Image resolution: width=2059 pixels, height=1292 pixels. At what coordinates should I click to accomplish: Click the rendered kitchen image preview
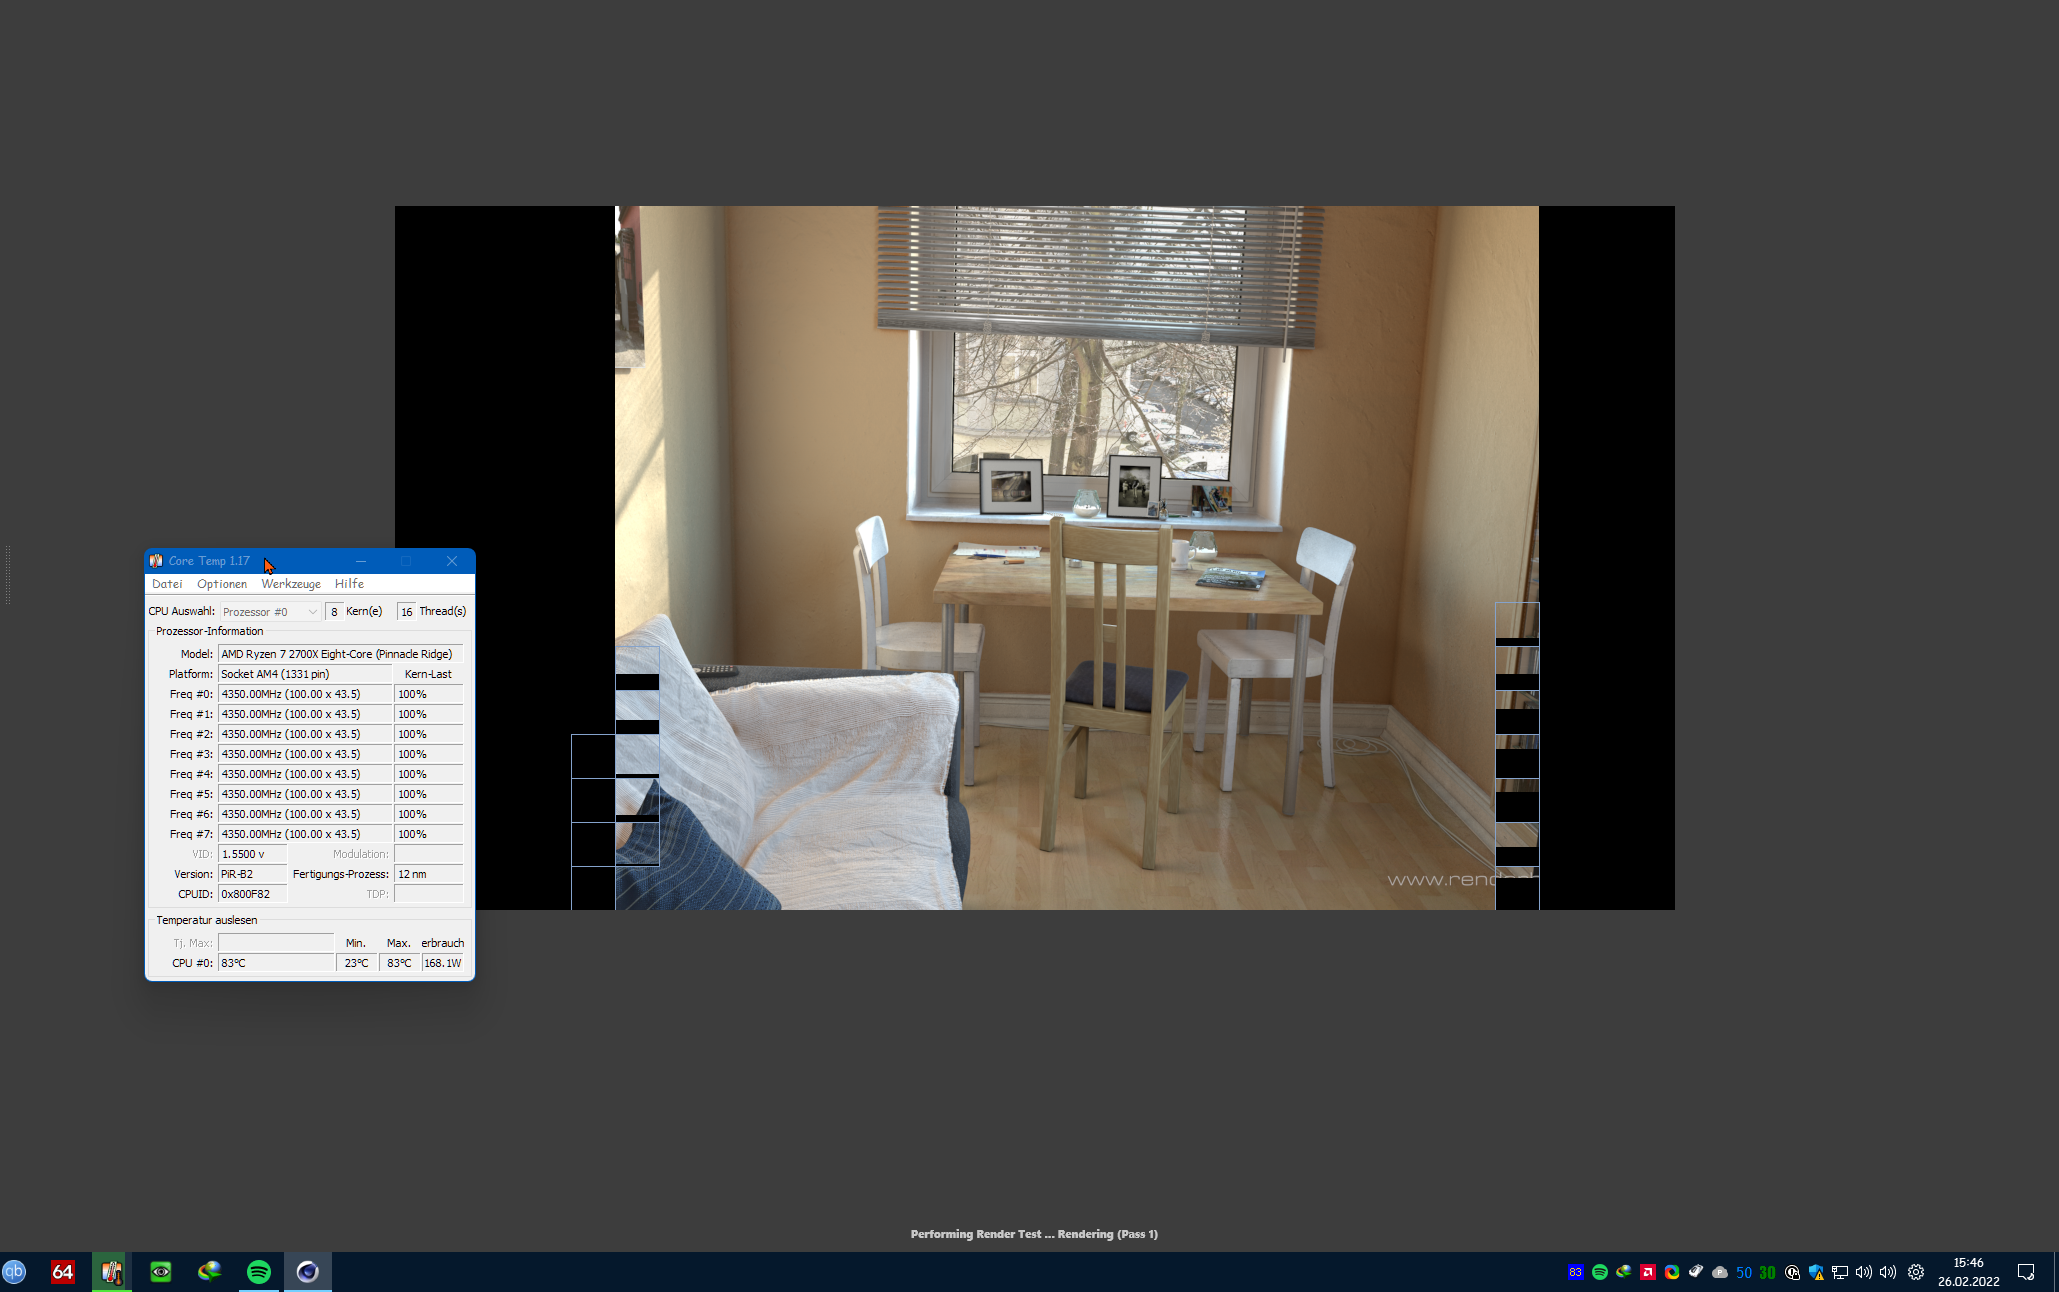[1076, 557]
